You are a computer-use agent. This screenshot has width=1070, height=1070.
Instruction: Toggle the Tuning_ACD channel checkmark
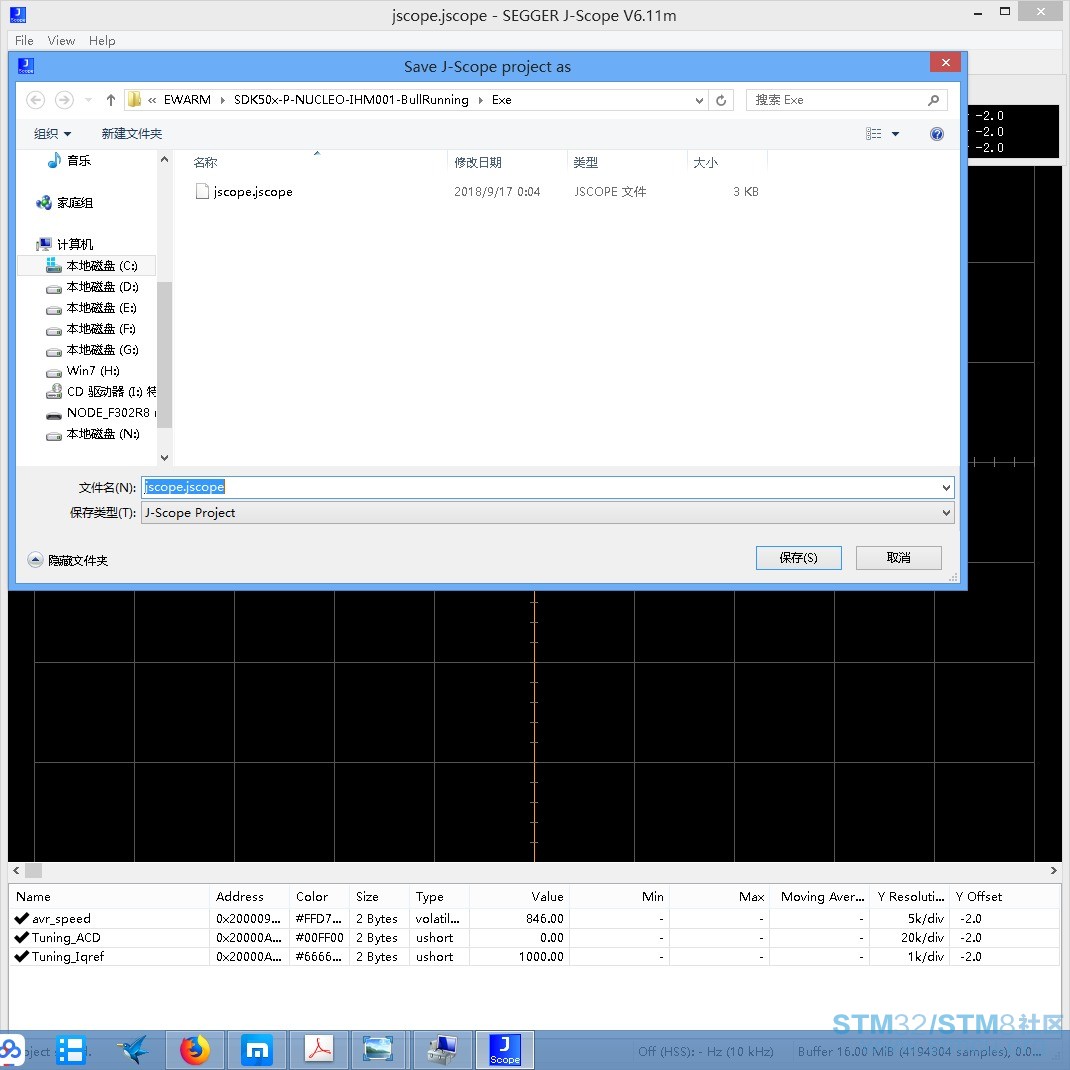point(21,938)
